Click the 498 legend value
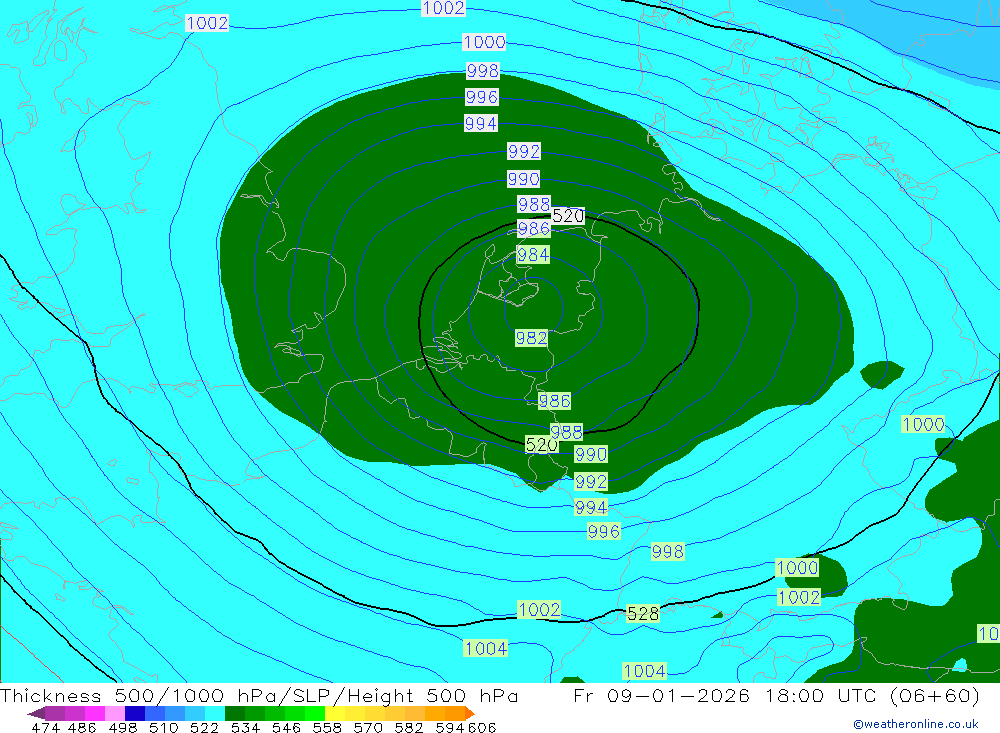 122,728
